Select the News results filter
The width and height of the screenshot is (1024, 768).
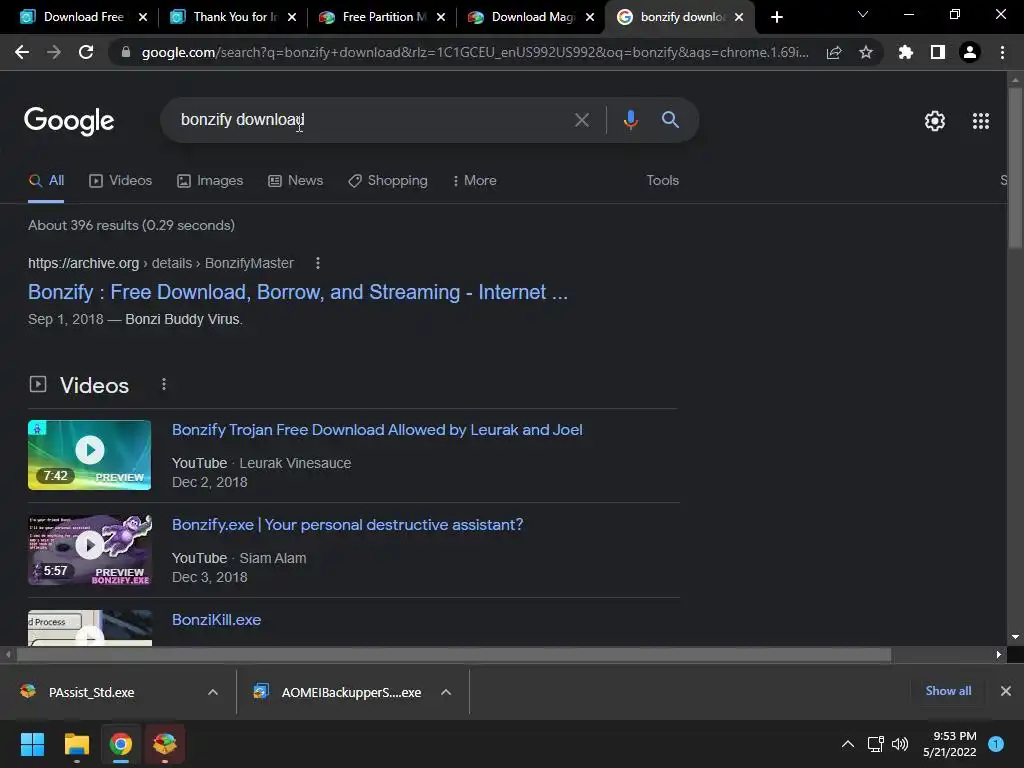coord(296,181)
